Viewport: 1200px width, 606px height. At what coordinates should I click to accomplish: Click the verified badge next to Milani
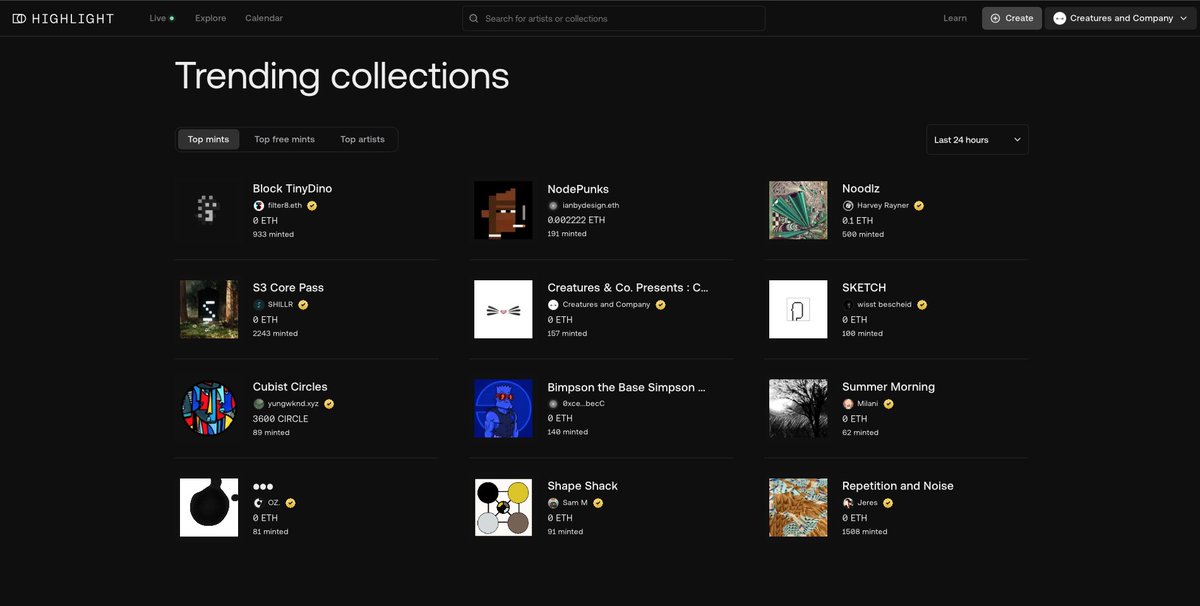click(x=888, y=404)
